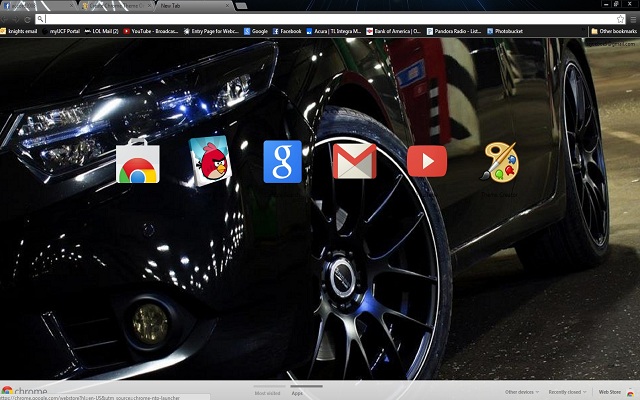Open the Theme Creator palette app
The width and height of the screenshot is (640, 400).
tap(499, 162)
